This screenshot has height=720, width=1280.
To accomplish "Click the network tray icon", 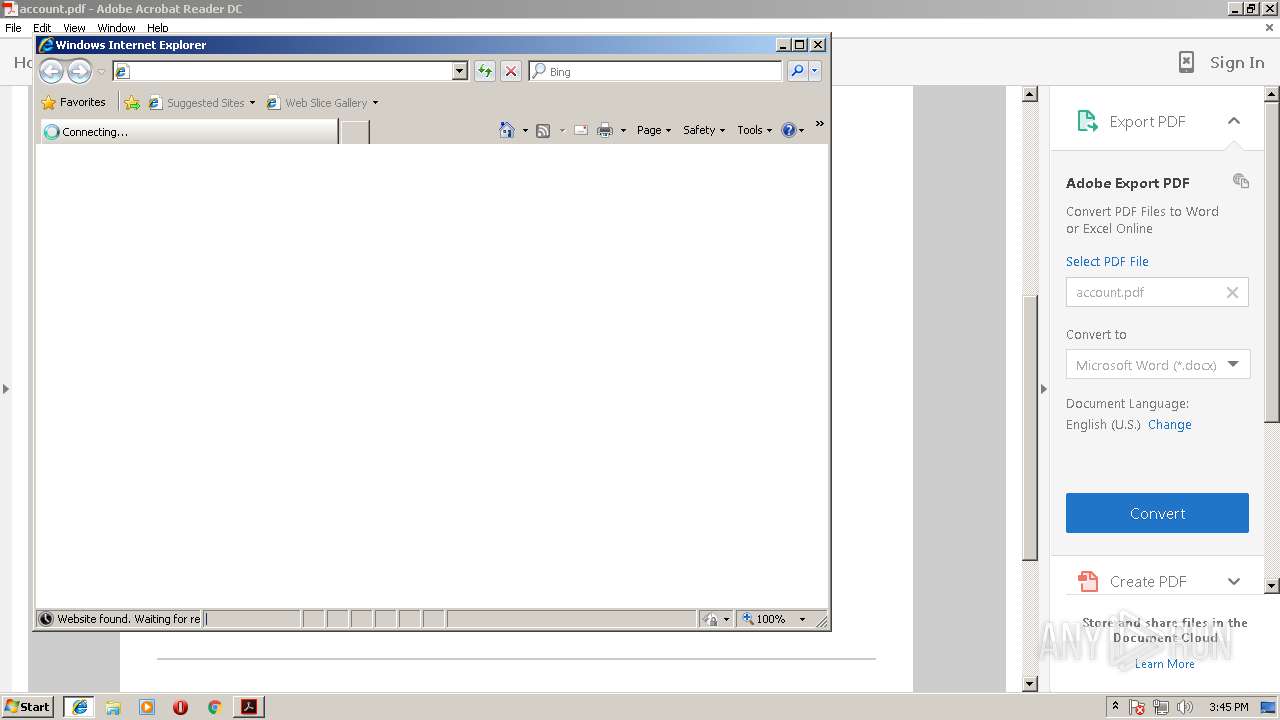I will 1161,707.
